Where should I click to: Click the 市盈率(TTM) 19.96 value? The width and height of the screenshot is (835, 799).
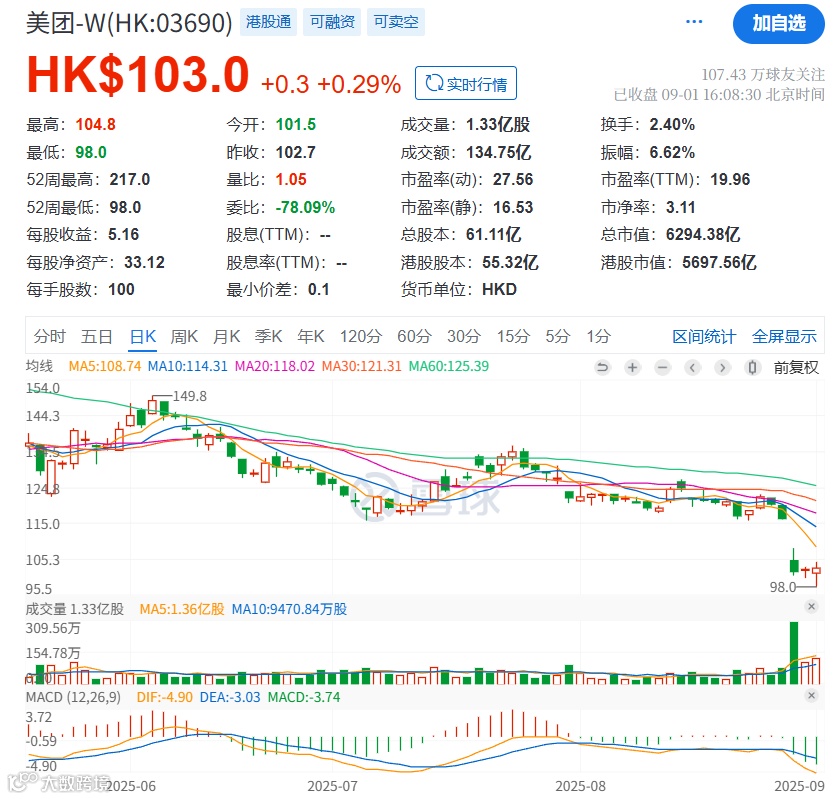click(x=730, y=180)
